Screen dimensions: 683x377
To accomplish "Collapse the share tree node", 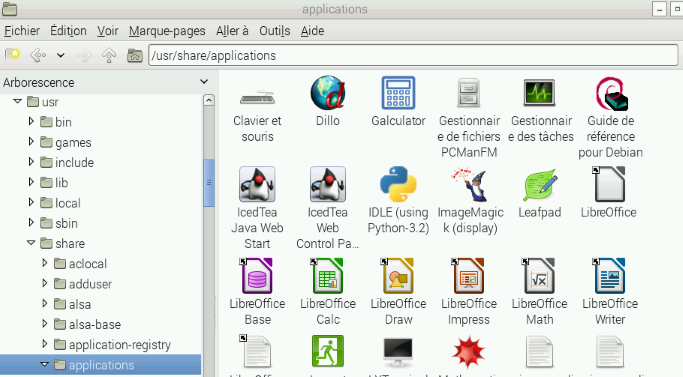I will click(31, 242).
